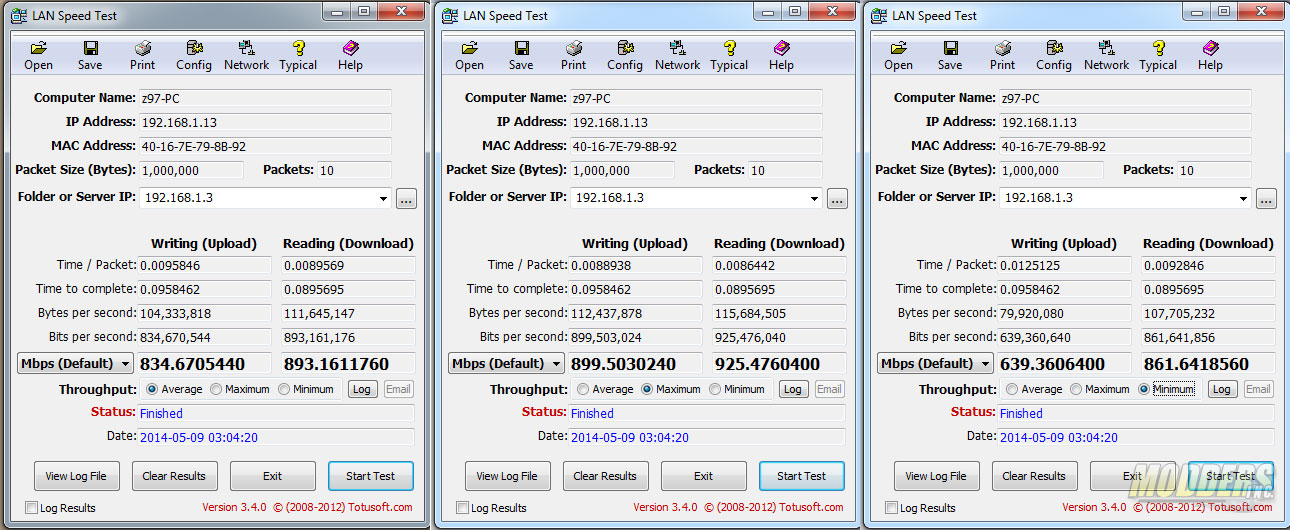Click Log button in right window
1290x530 pixels.
tap(1222, 389)
